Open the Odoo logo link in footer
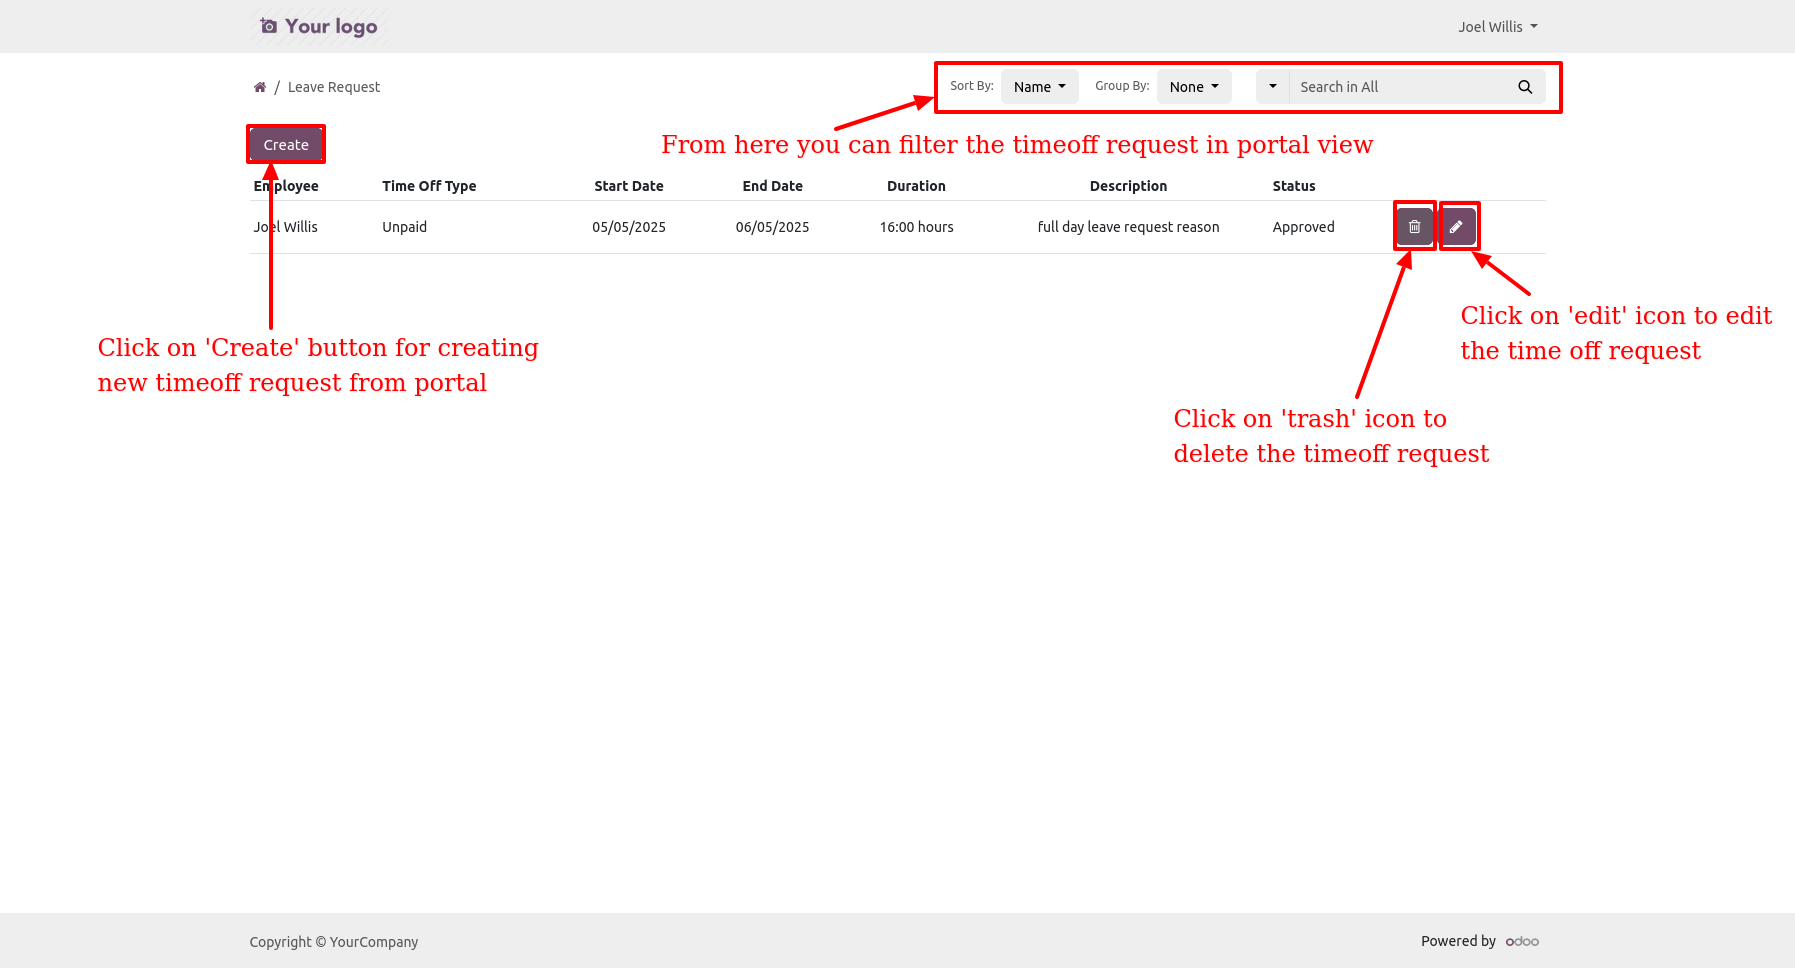Screen dimensions: 1795x968 (x=1522, y=942)
